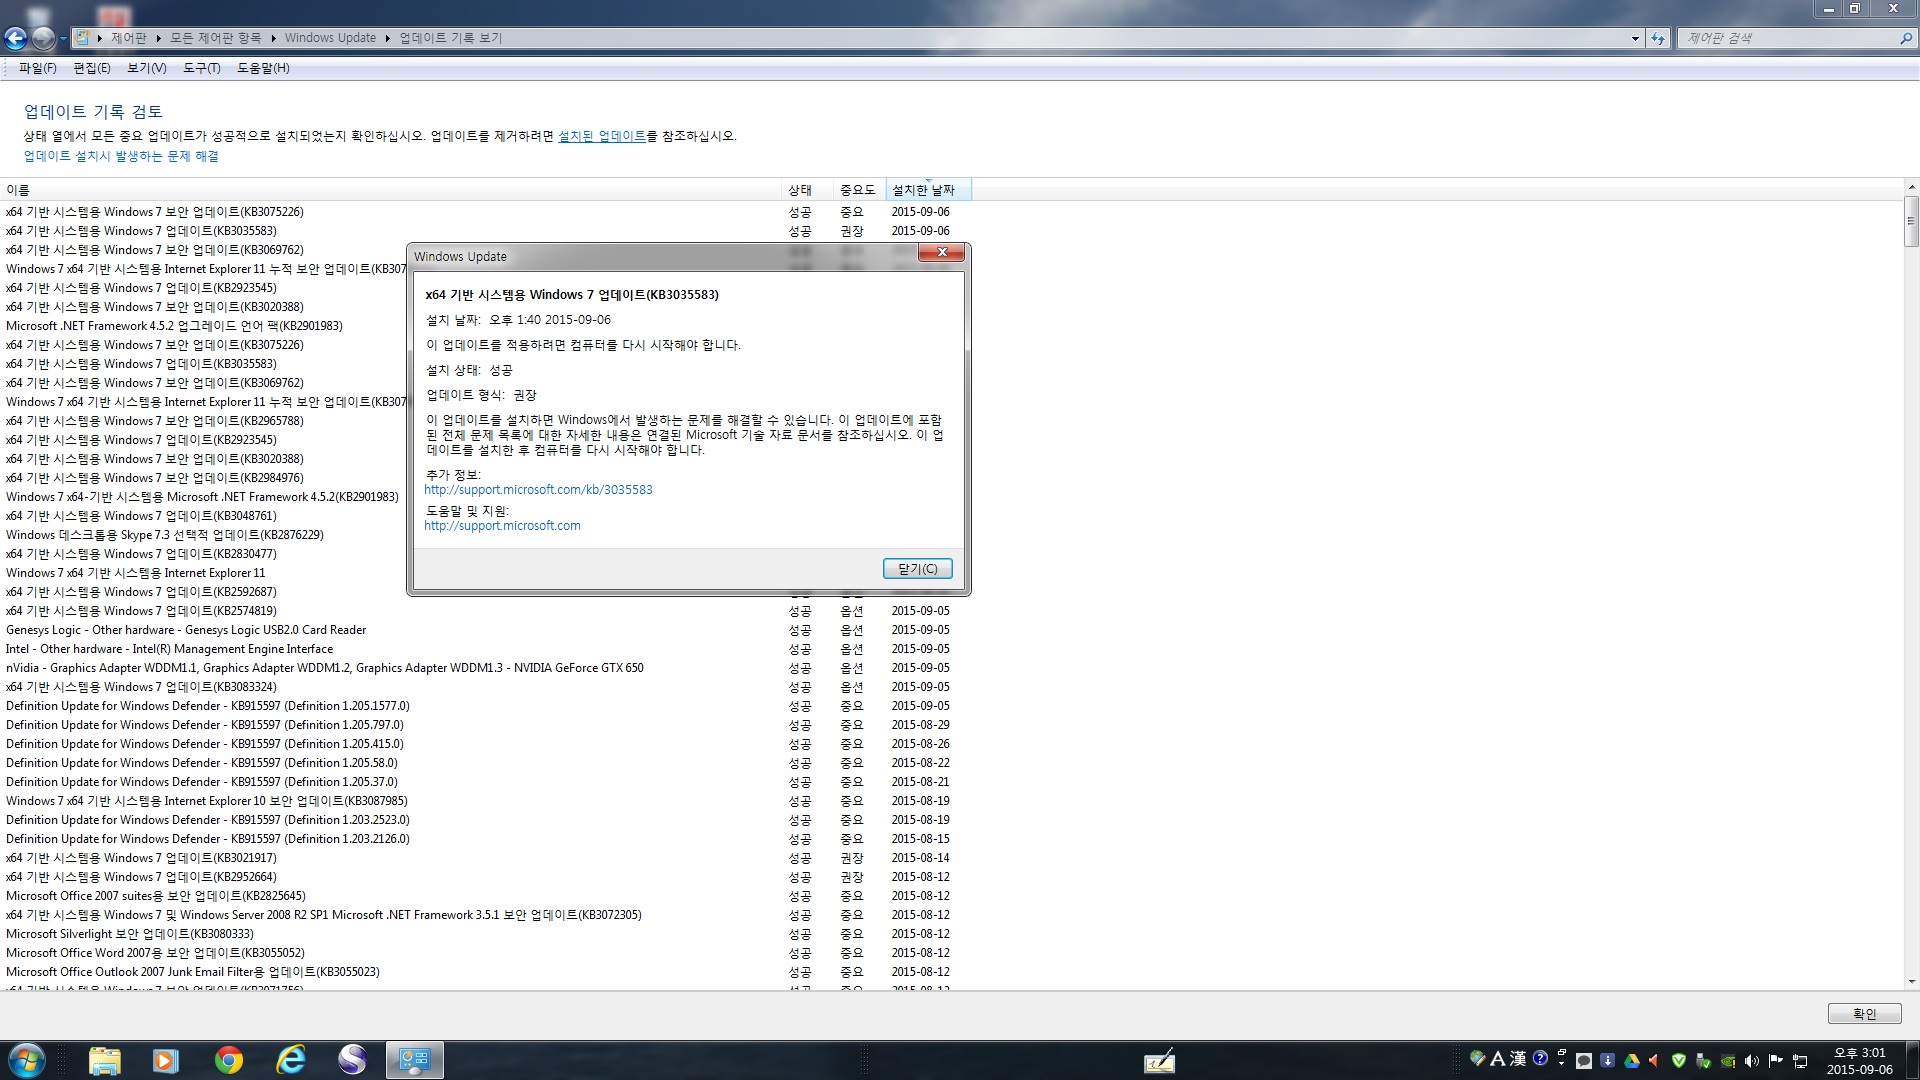Click the purple S application taskbar icon
The height and width of the screenshot is (1080, 1920).
point(352,1060)
